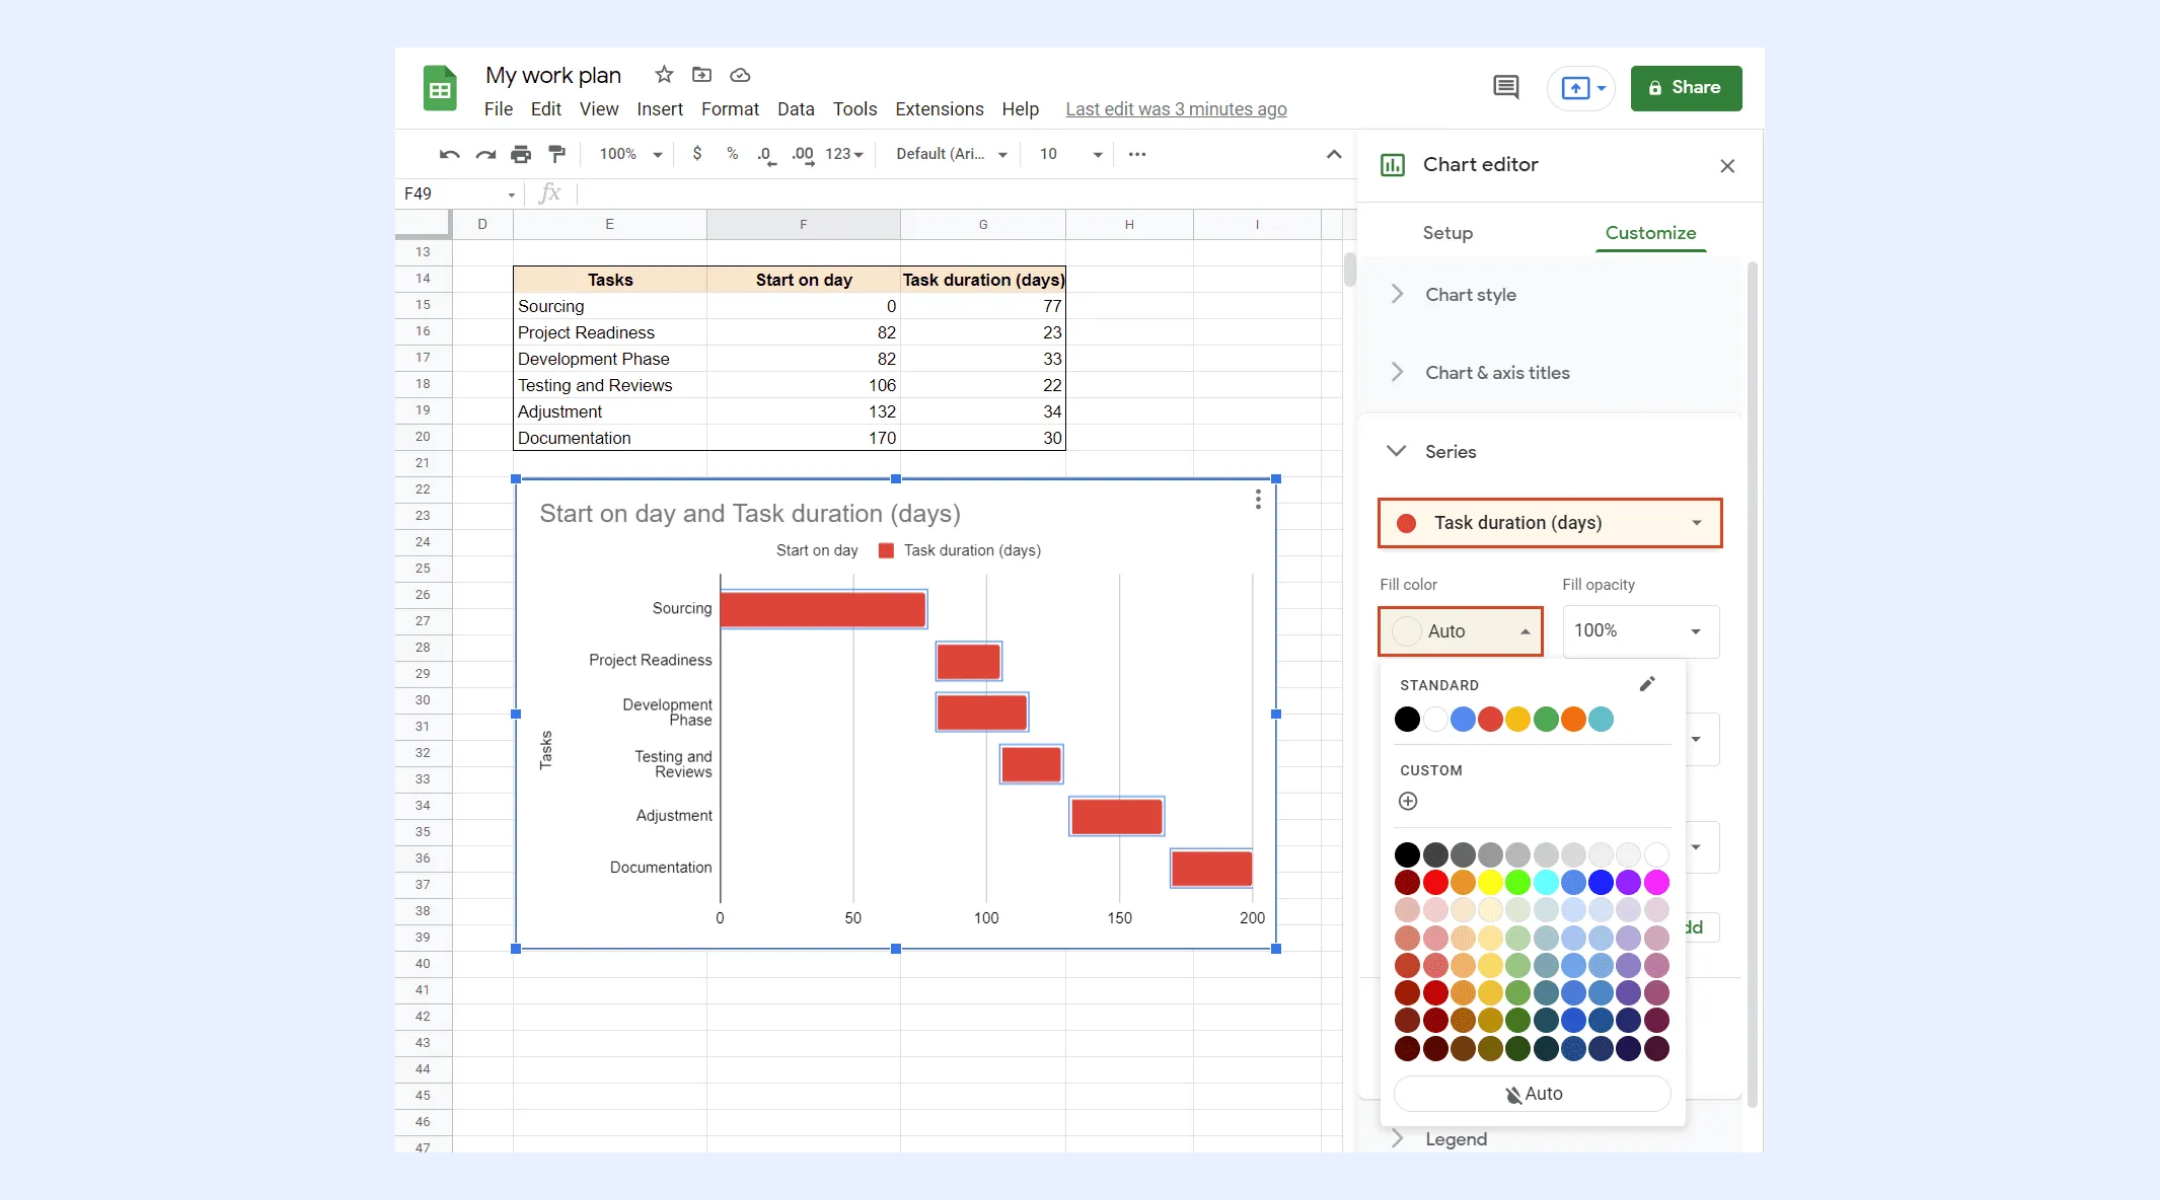Undo the last action

(449, 154)
